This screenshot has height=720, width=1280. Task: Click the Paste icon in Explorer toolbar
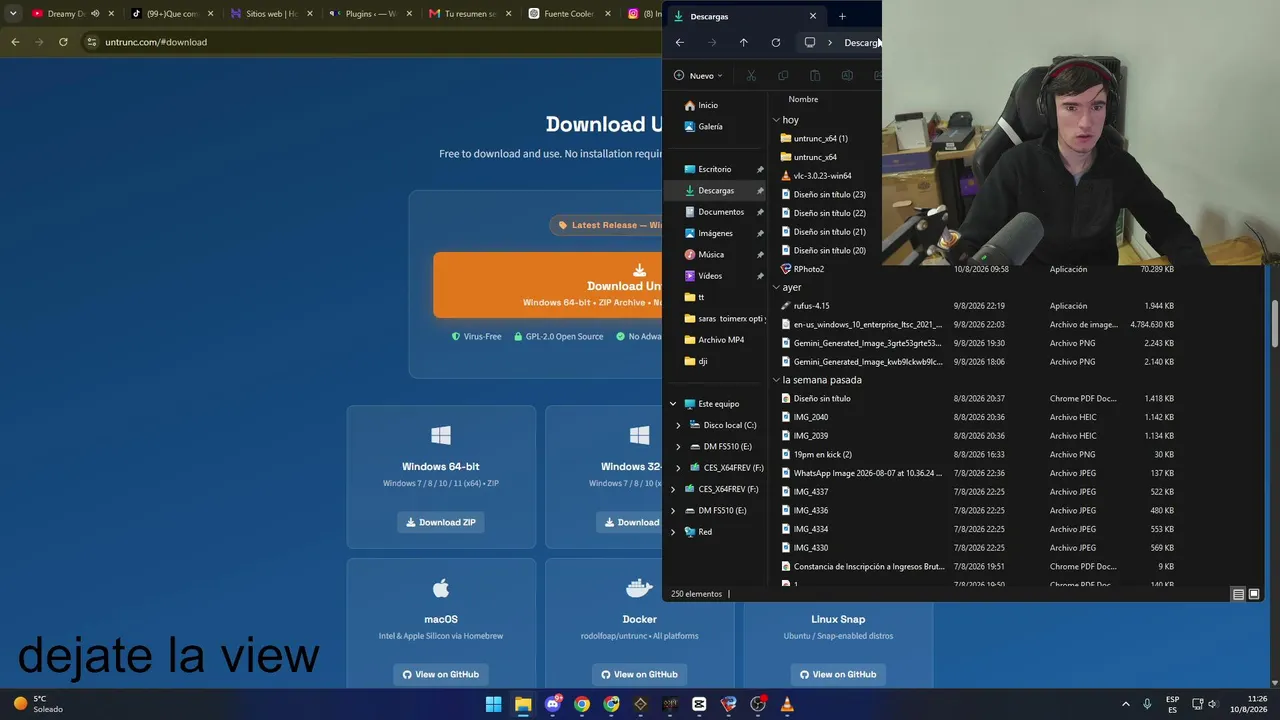(815, 75)
